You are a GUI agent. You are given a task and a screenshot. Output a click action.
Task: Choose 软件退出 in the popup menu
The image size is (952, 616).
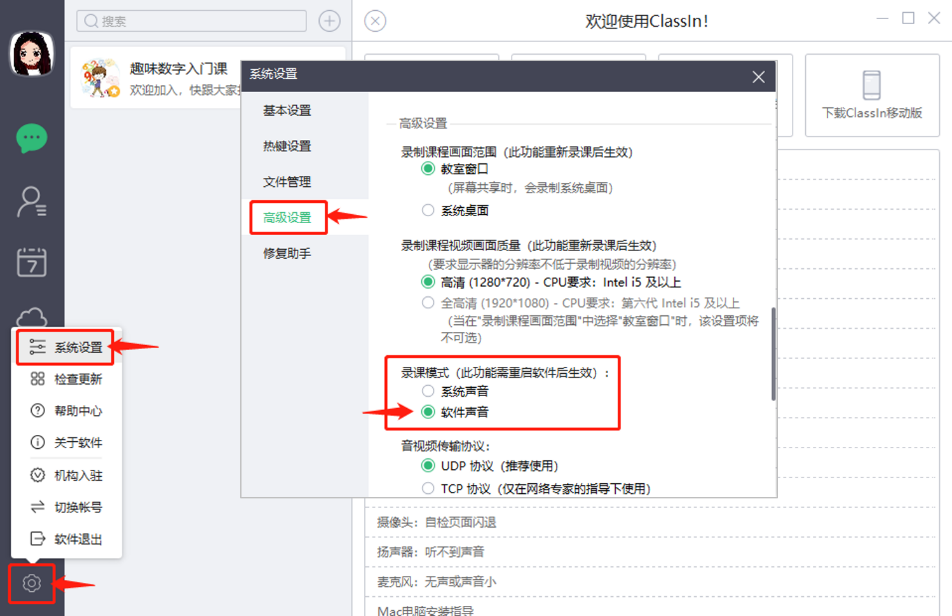(66, 539)
